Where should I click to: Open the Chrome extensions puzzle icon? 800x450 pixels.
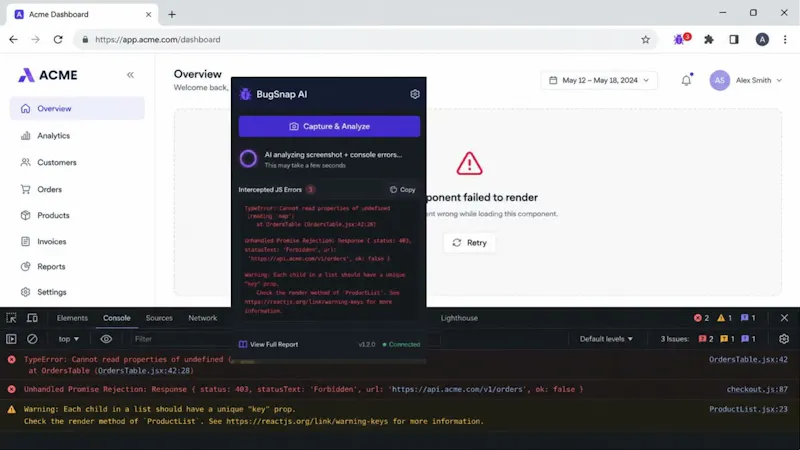pos(709,39)
